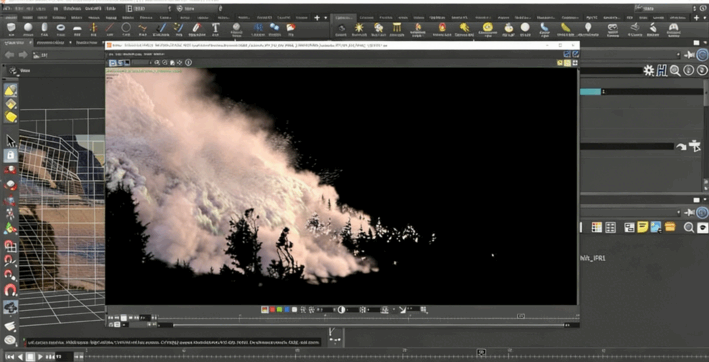Click the first tab in right shelf set
Viewport: 709px width, 362px height.
pos(346,18)
